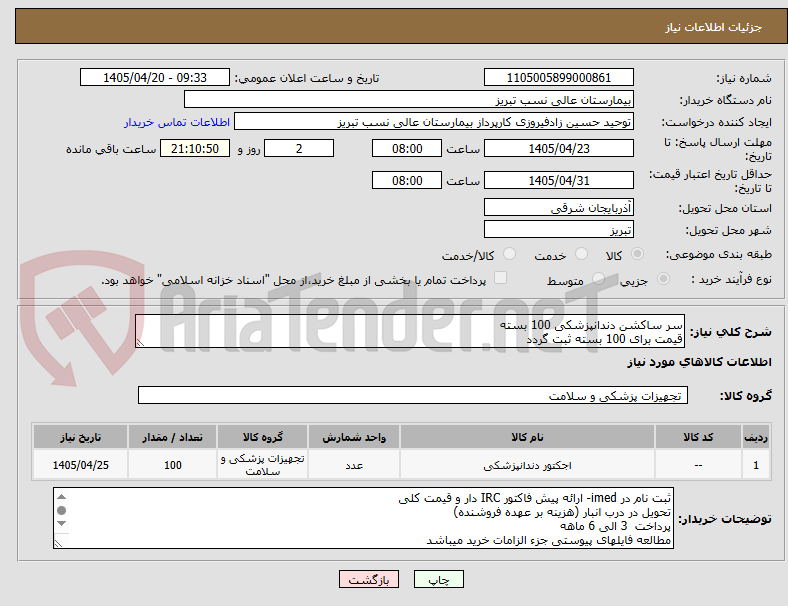
Task: Select the متوسط purchase type radio
Action: click(x=598, y=278)
